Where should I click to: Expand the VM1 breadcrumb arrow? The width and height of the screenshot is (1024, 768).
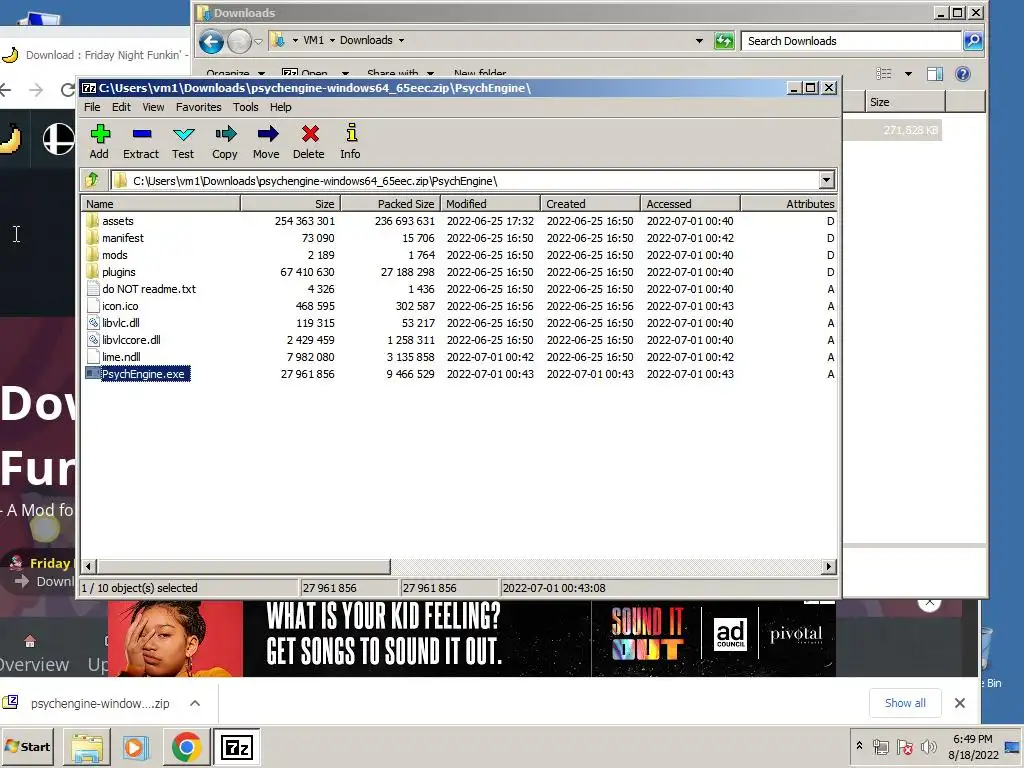point(332,40)
